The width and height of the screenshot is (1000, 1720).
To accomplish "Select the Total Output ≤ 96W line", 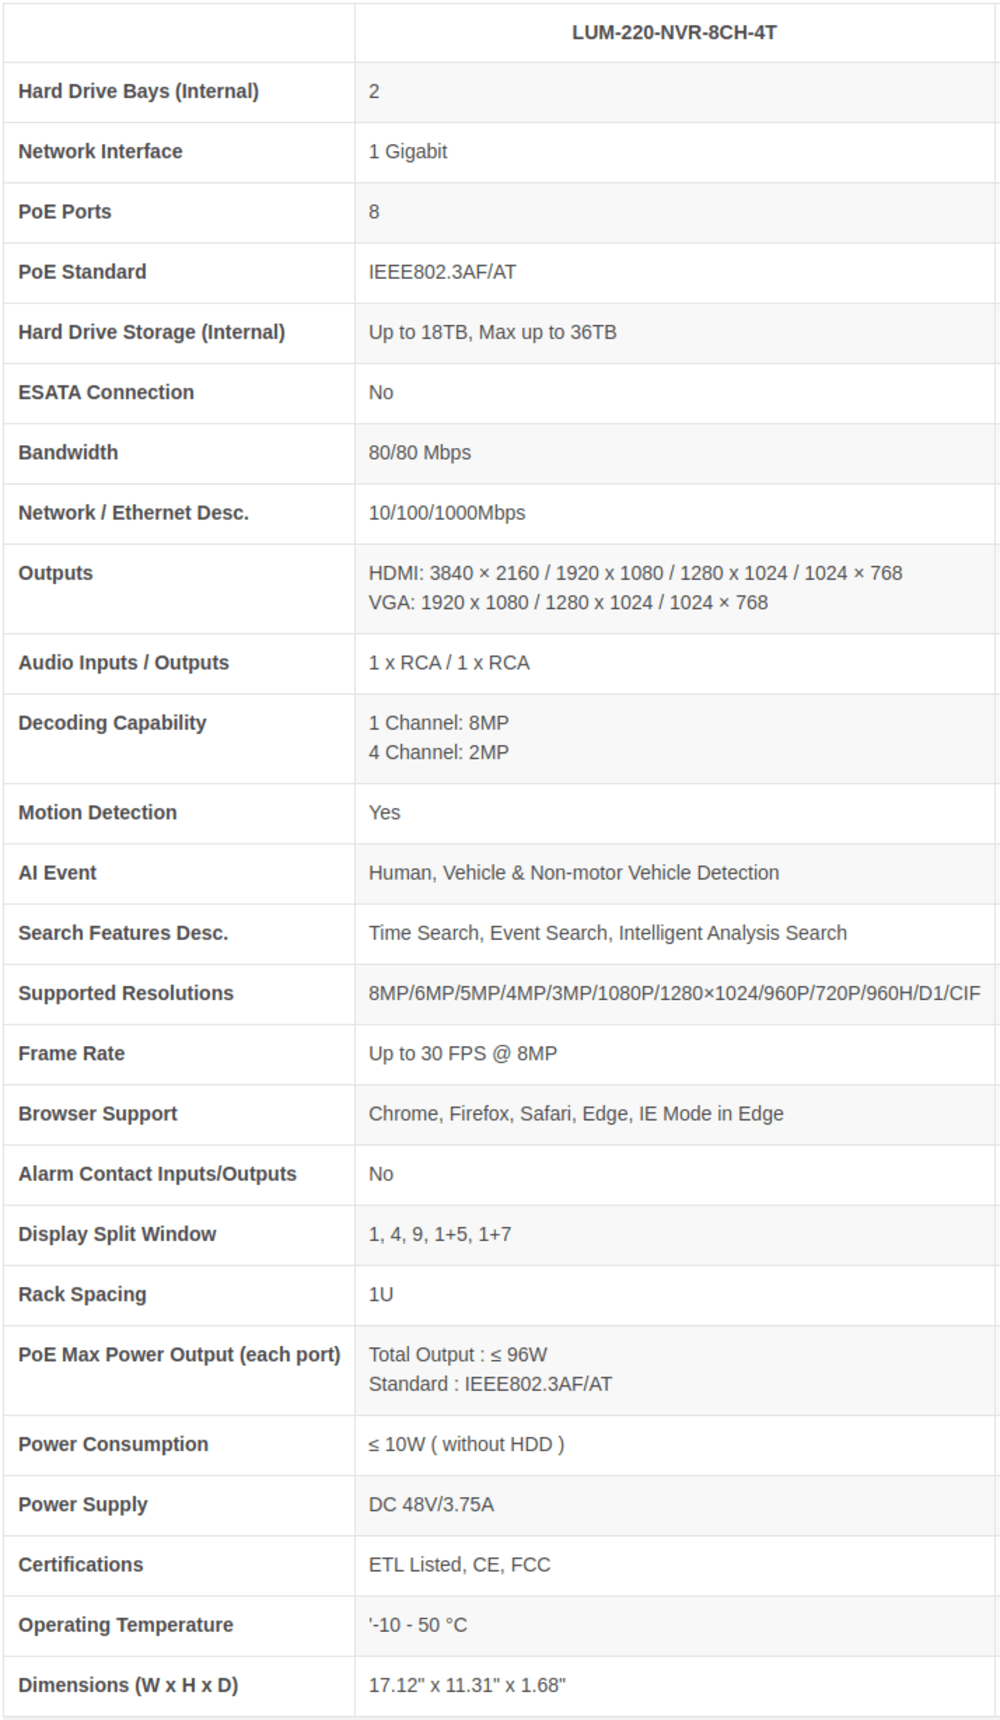I will [x=458, y=1354].
